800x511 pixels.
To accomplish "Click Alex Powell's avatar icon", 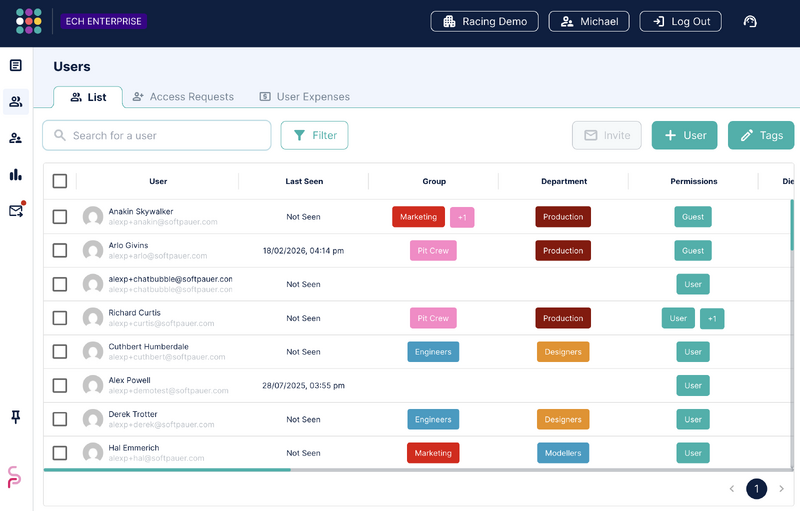I will pos(93,386).
